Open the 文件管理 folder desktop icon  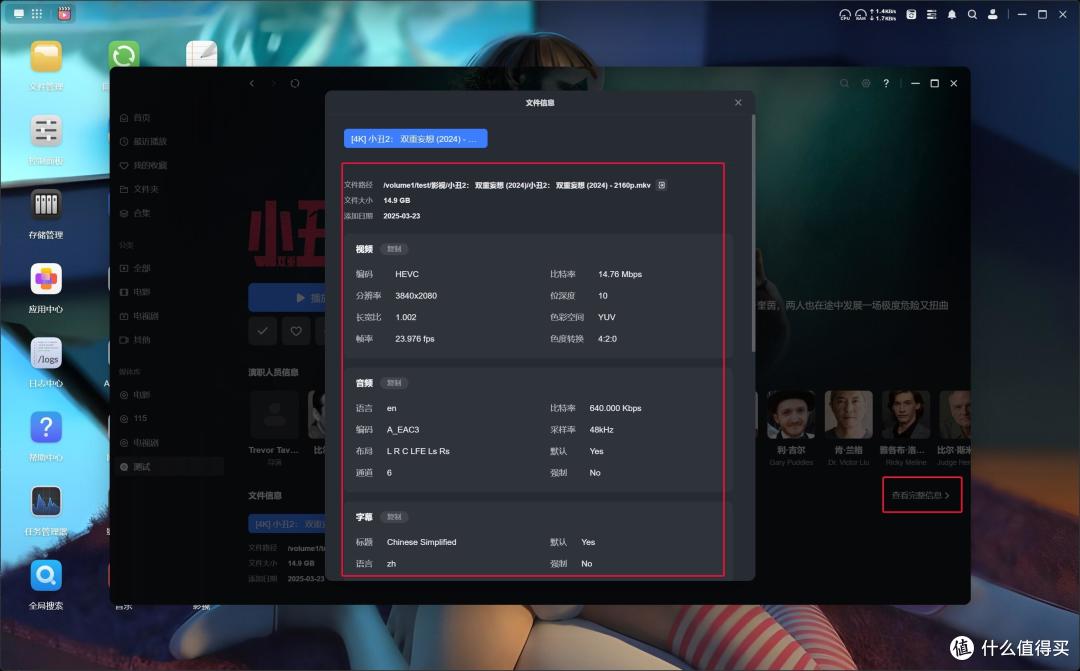click(46, 57)
